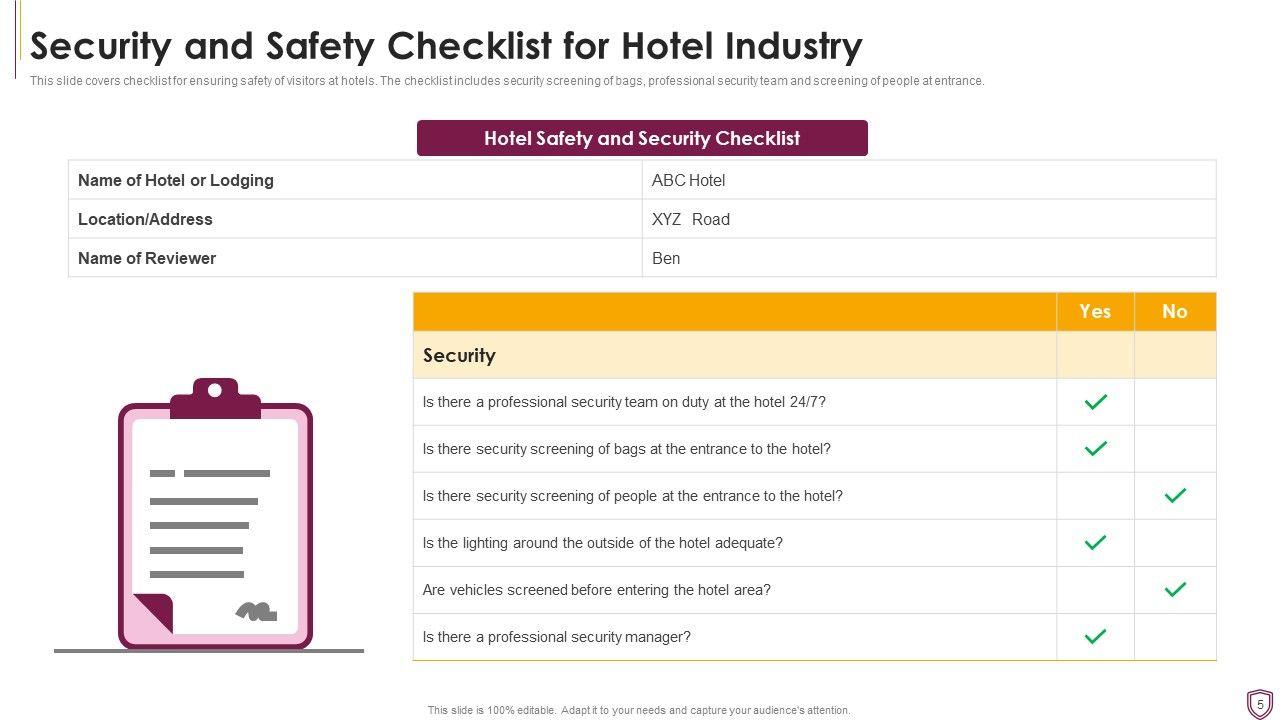Select the No checkmark for people screening
Viewport: 1280px width, 720px height.
coord(1175,496)
